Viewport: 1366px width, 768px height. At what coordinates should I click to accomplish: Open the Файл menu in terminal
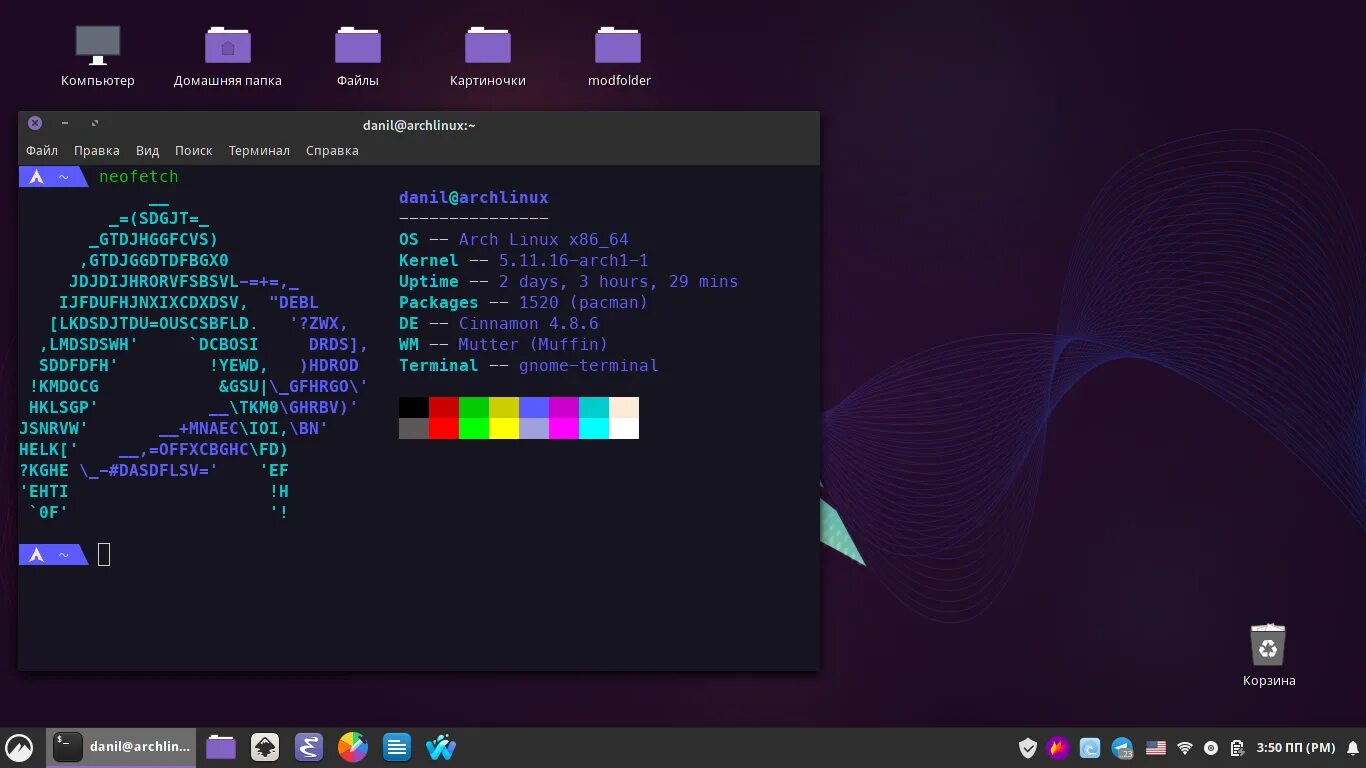42,151
